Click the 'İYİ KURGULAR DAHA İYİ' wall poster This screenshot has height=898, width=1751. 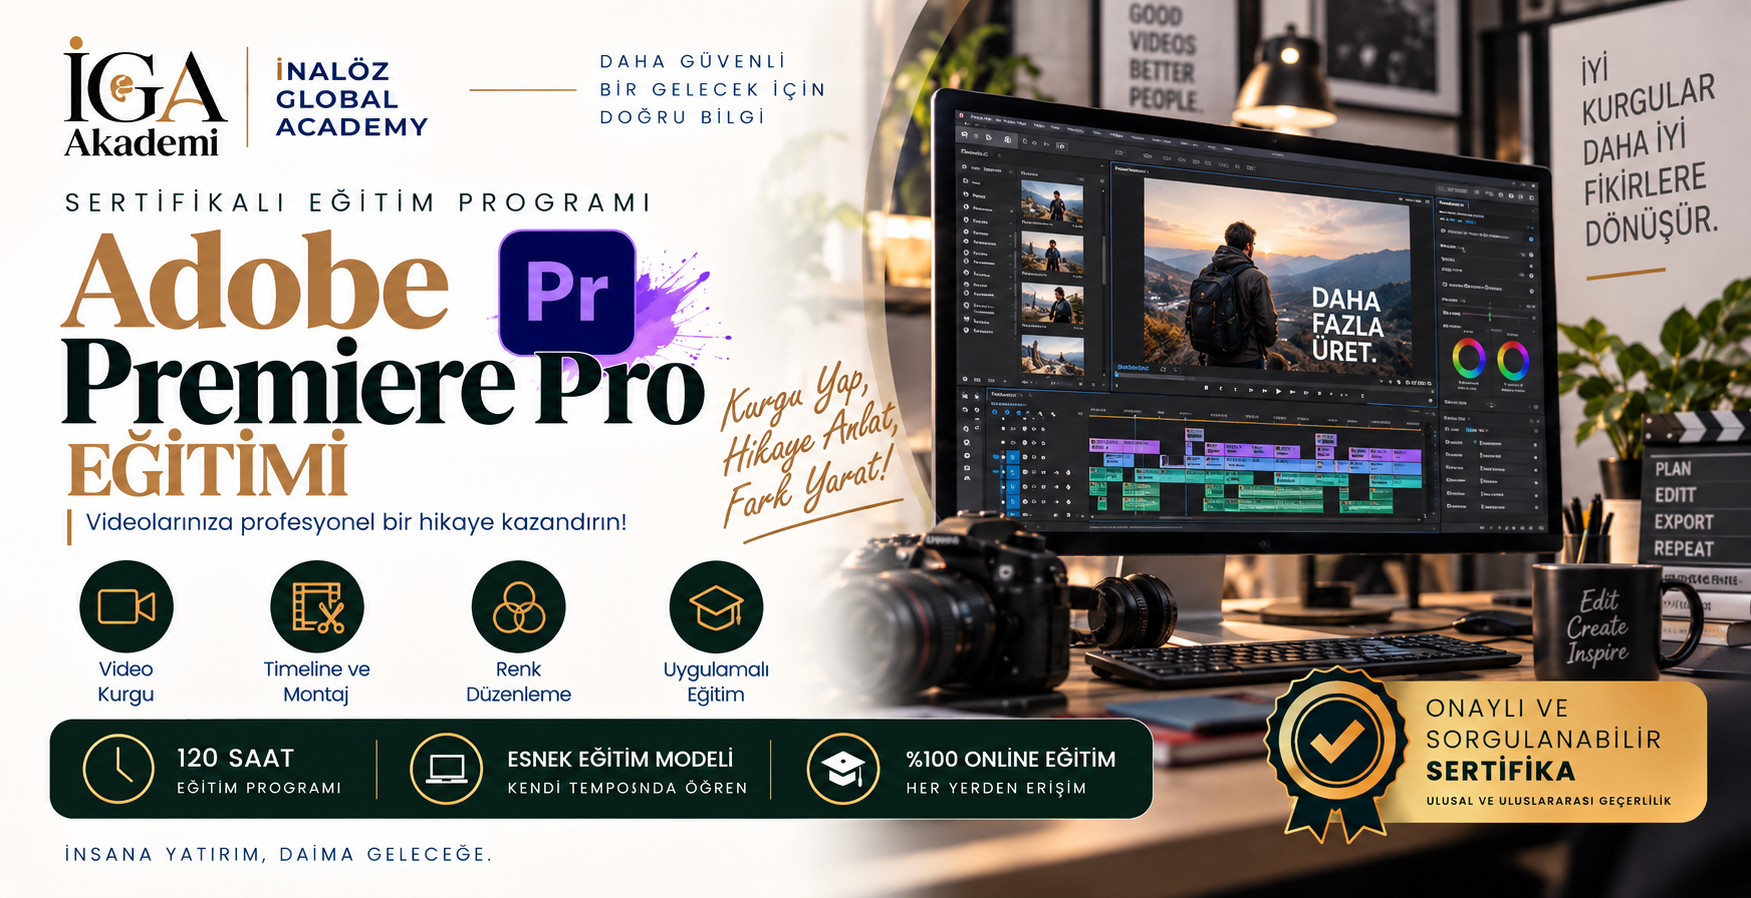point(1648,150)
